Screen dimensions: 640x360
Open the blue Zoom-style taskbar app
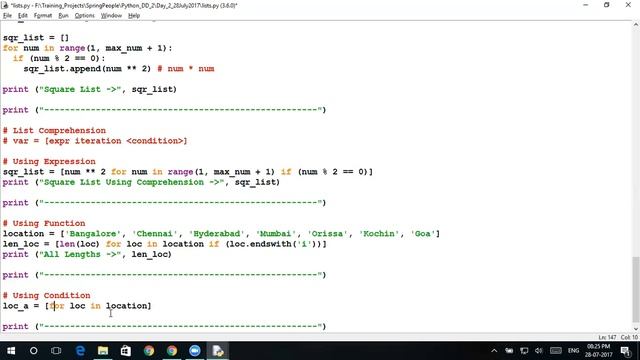195,351
